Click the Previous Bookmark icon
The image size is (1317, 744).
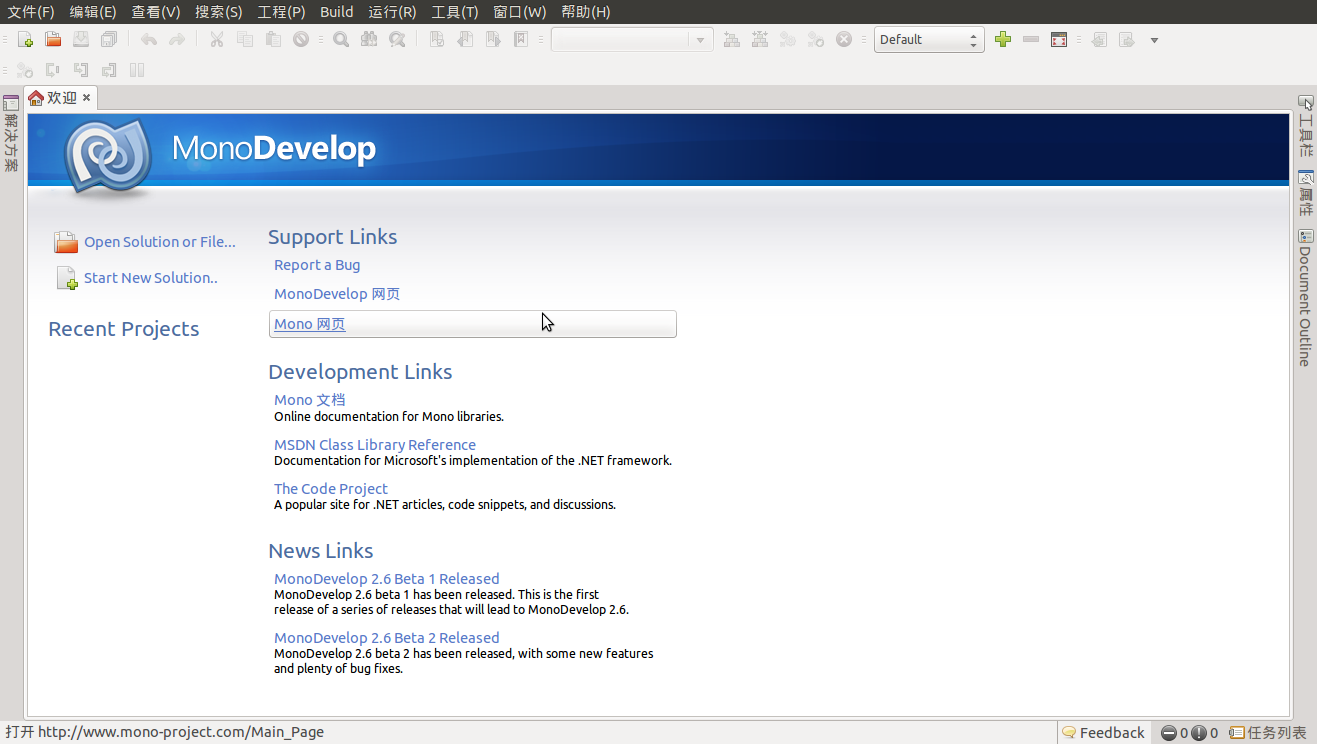(465, 40)
